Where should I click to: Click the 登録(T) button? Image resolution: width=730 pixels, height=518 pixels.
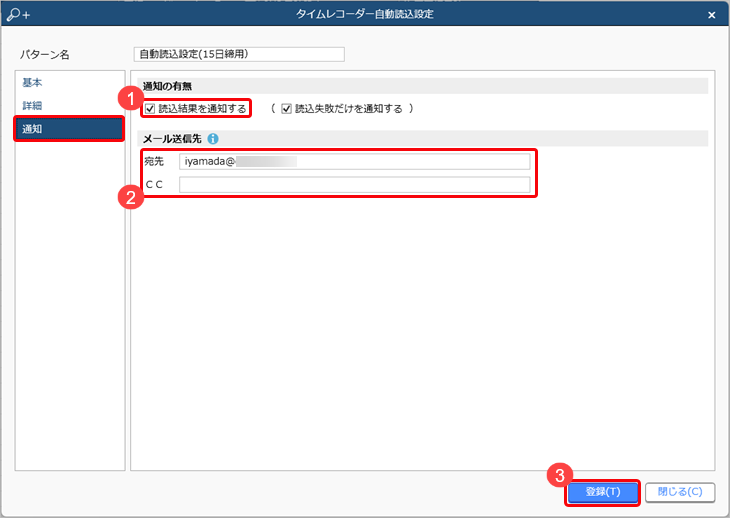[x=603, y=492]
